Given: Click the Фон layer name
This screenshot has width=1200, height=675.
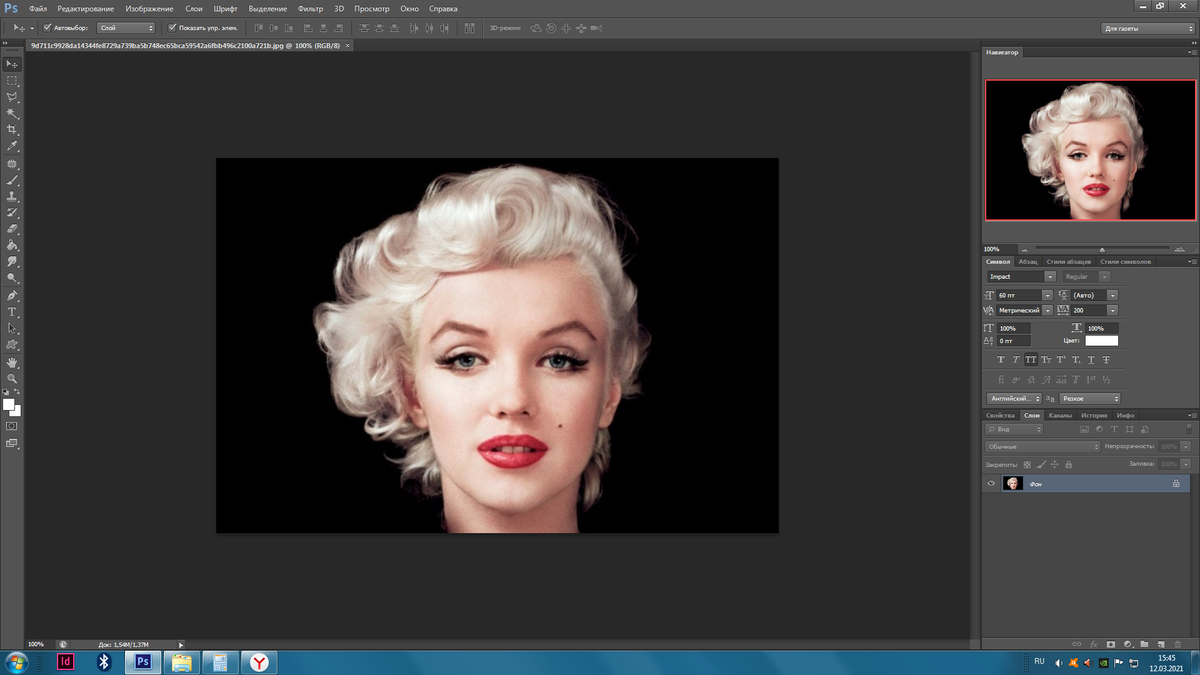Looking at the screenshot, I should pos(1036,484).
